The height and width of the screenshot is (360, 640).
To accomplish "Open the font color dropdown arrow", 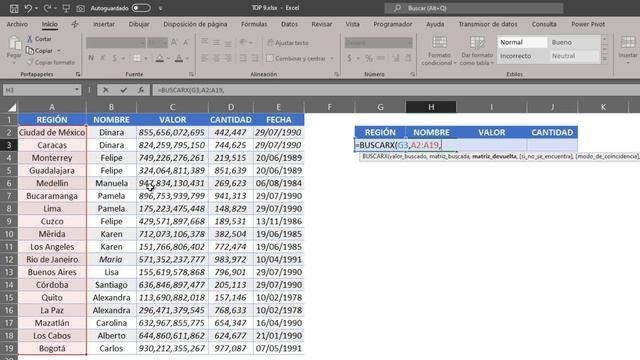I will (187, 59).
